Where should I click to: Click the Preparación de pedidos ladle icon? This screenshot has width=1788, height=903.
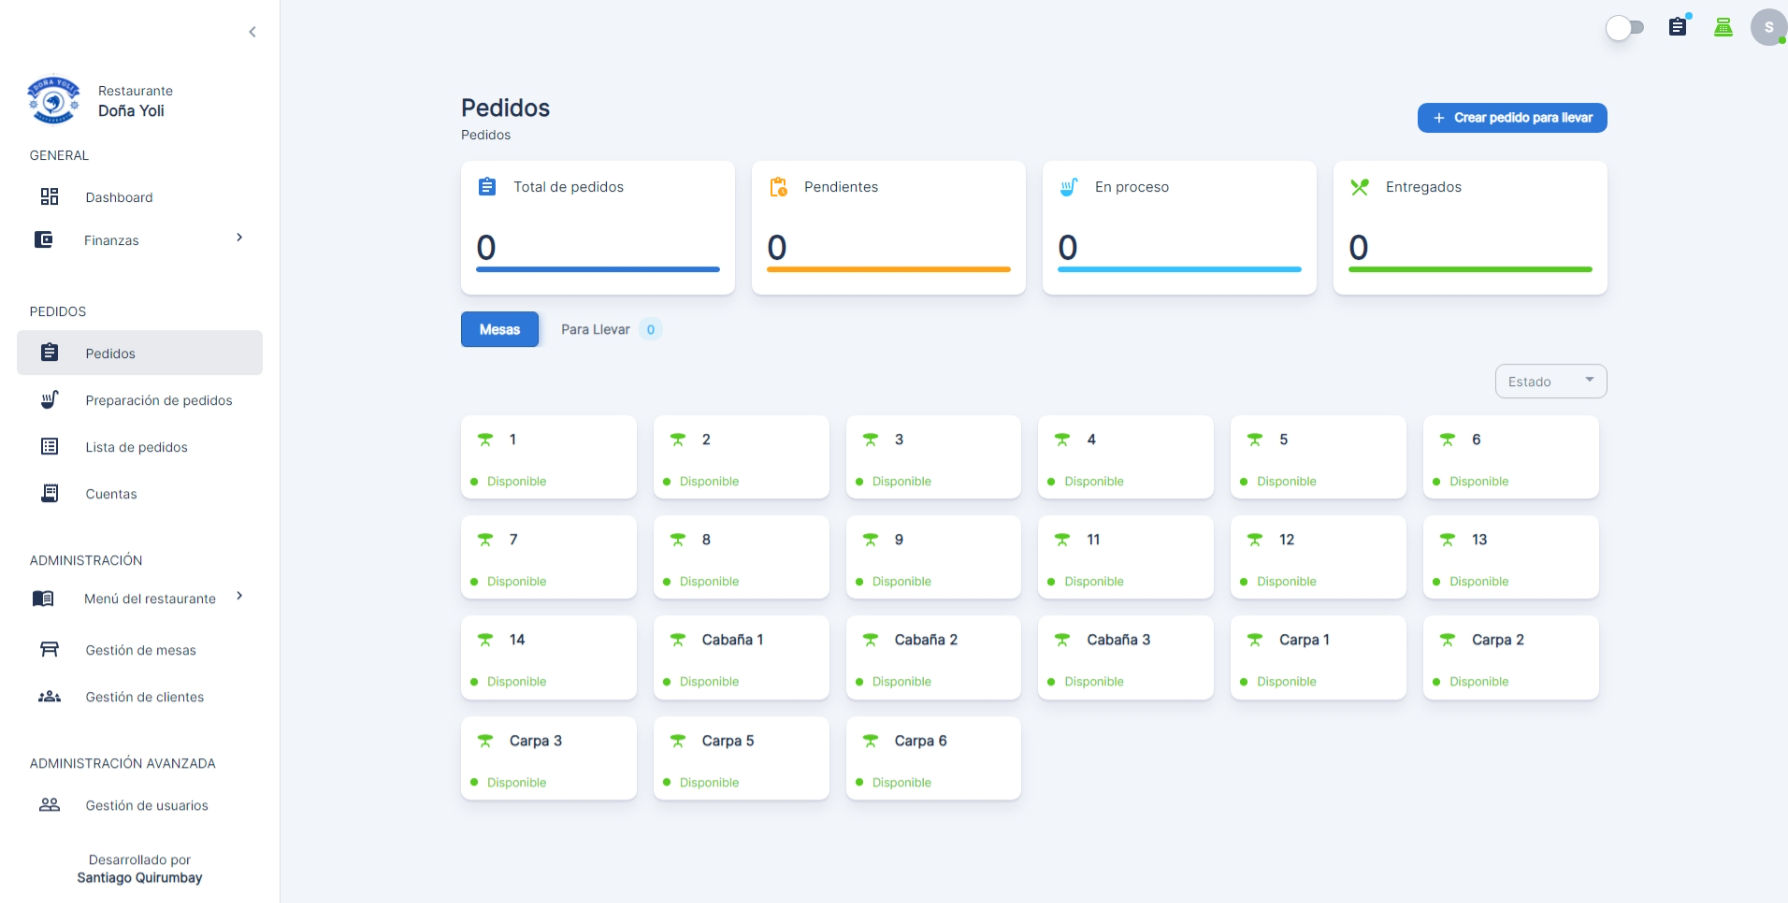(49, 400)
